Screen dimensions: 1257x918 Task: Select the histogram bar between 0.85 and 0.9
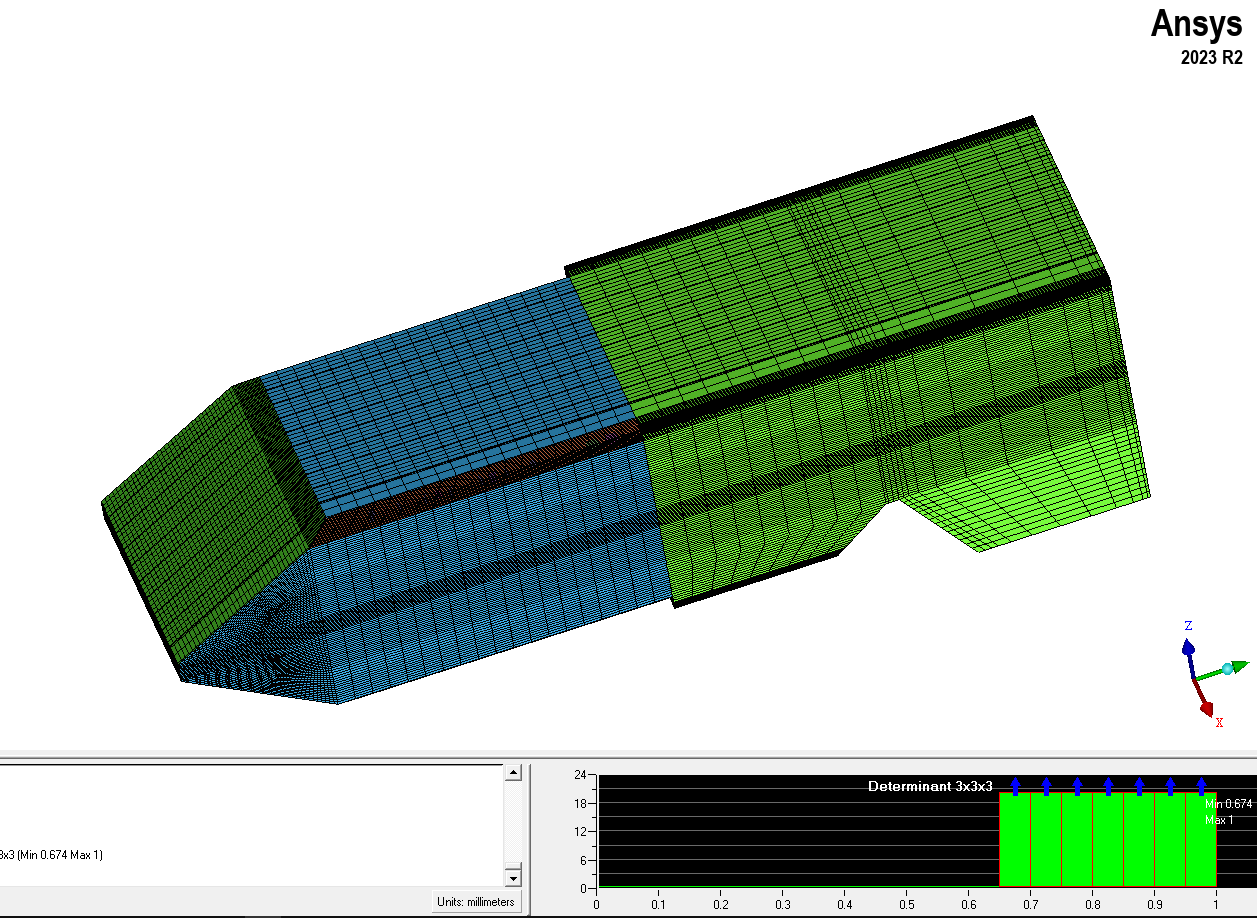[1139, 840]
